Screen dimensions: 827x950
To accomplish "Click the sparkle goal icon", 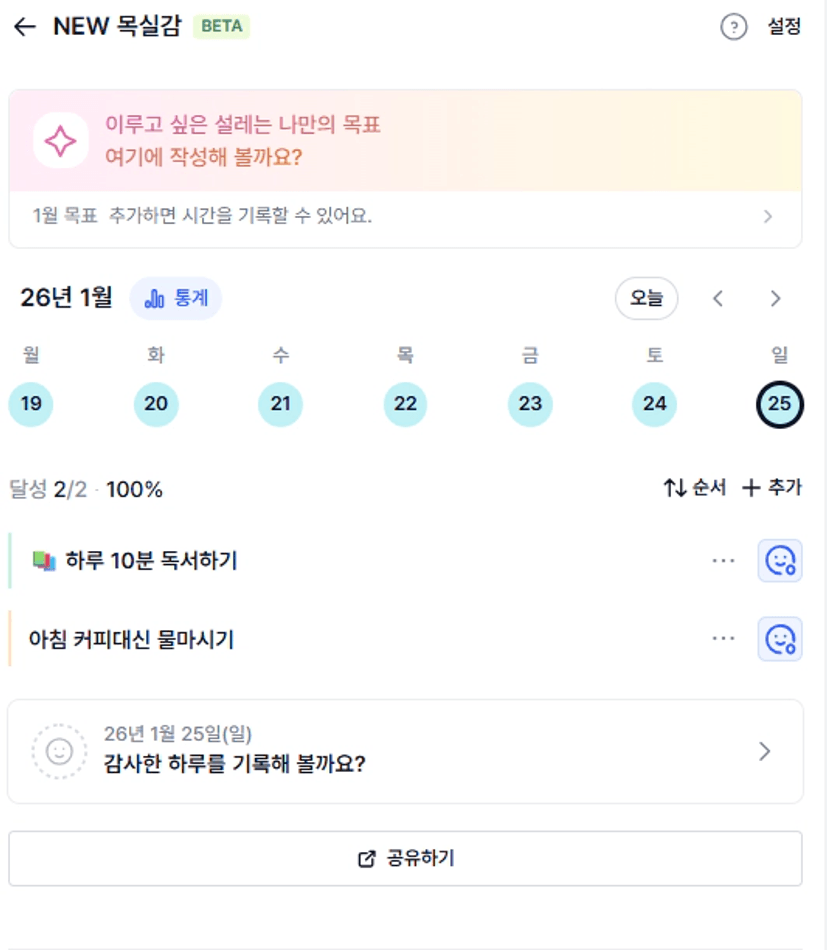I will click(60, 141).
